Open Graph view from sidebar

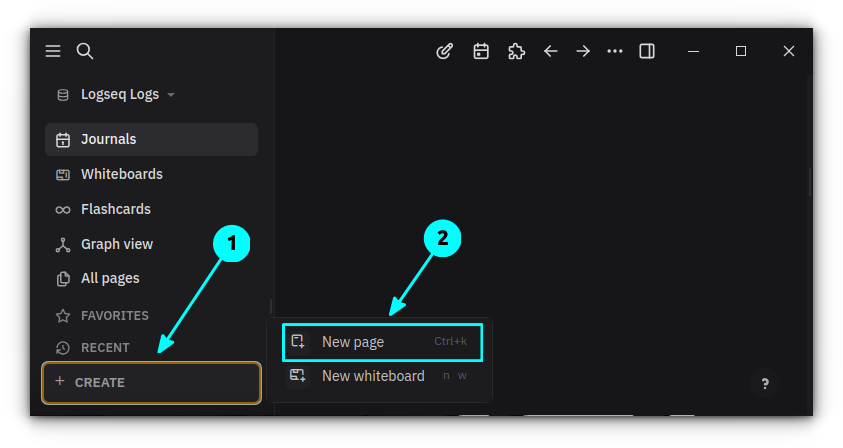[116, 244]
